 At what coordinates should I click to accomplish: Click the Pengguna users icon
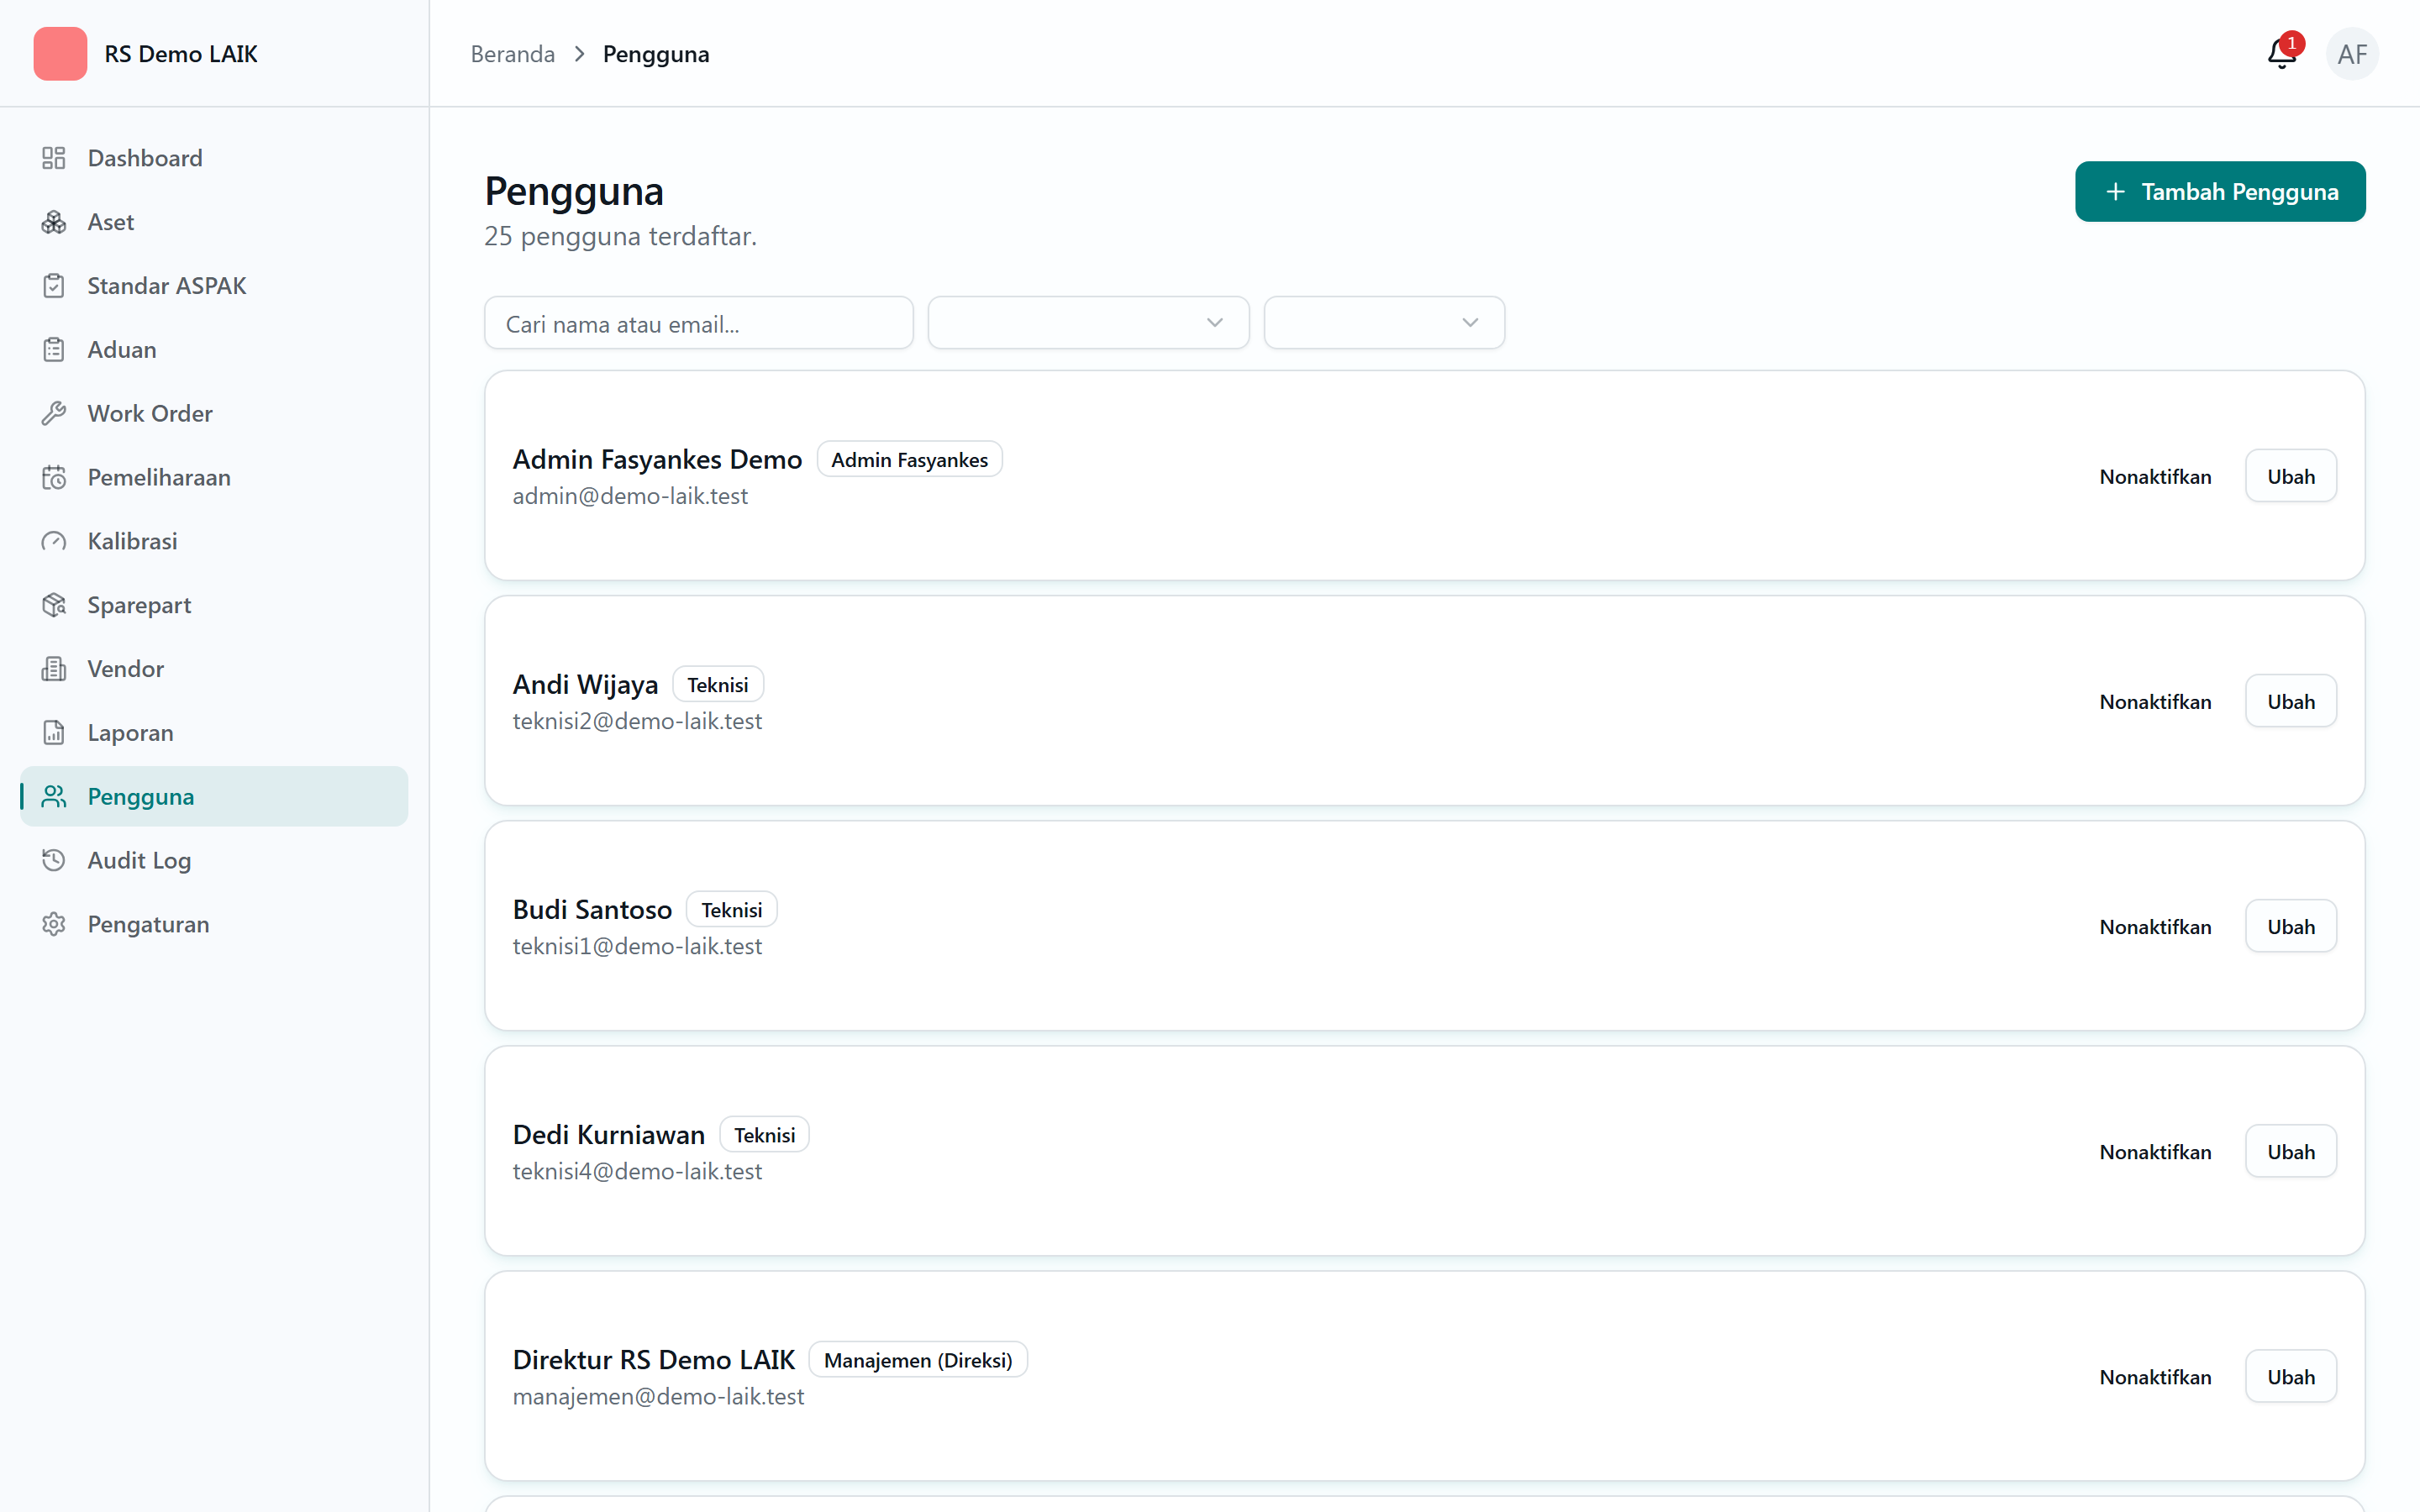[x=54, y=797]
